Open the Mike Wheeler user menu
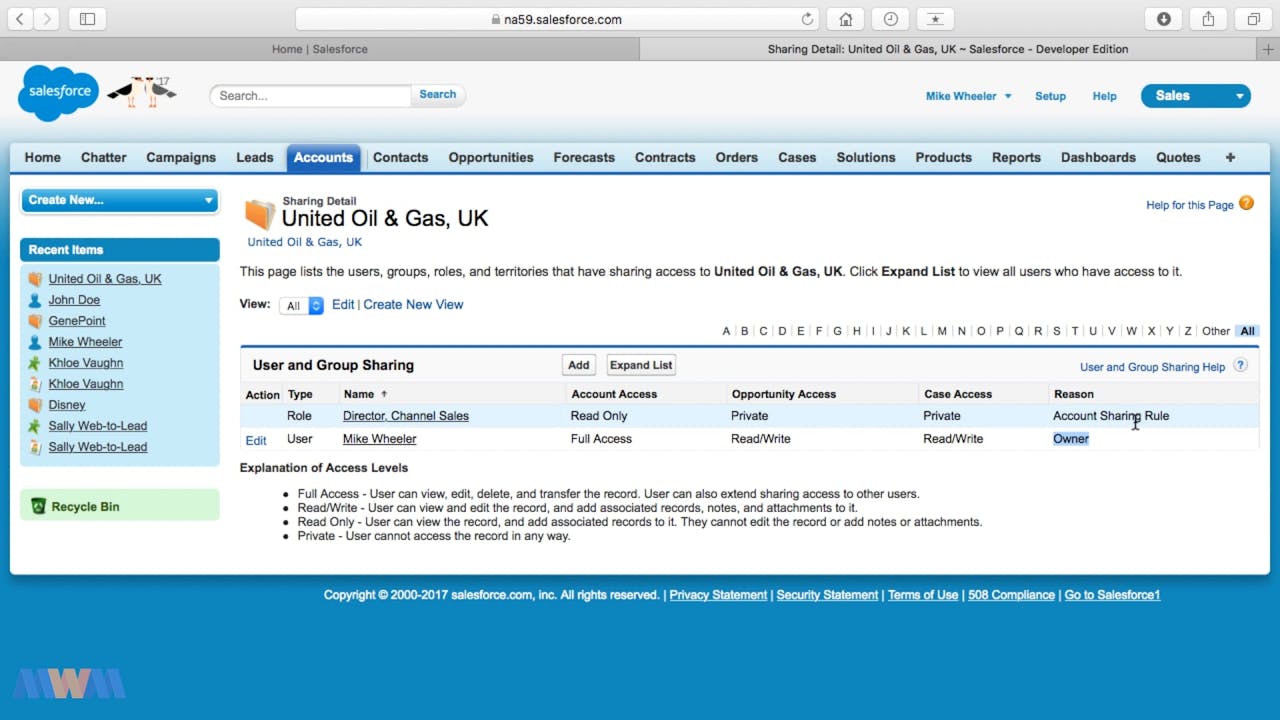The image size is (1280, 720). coord(968,96)
